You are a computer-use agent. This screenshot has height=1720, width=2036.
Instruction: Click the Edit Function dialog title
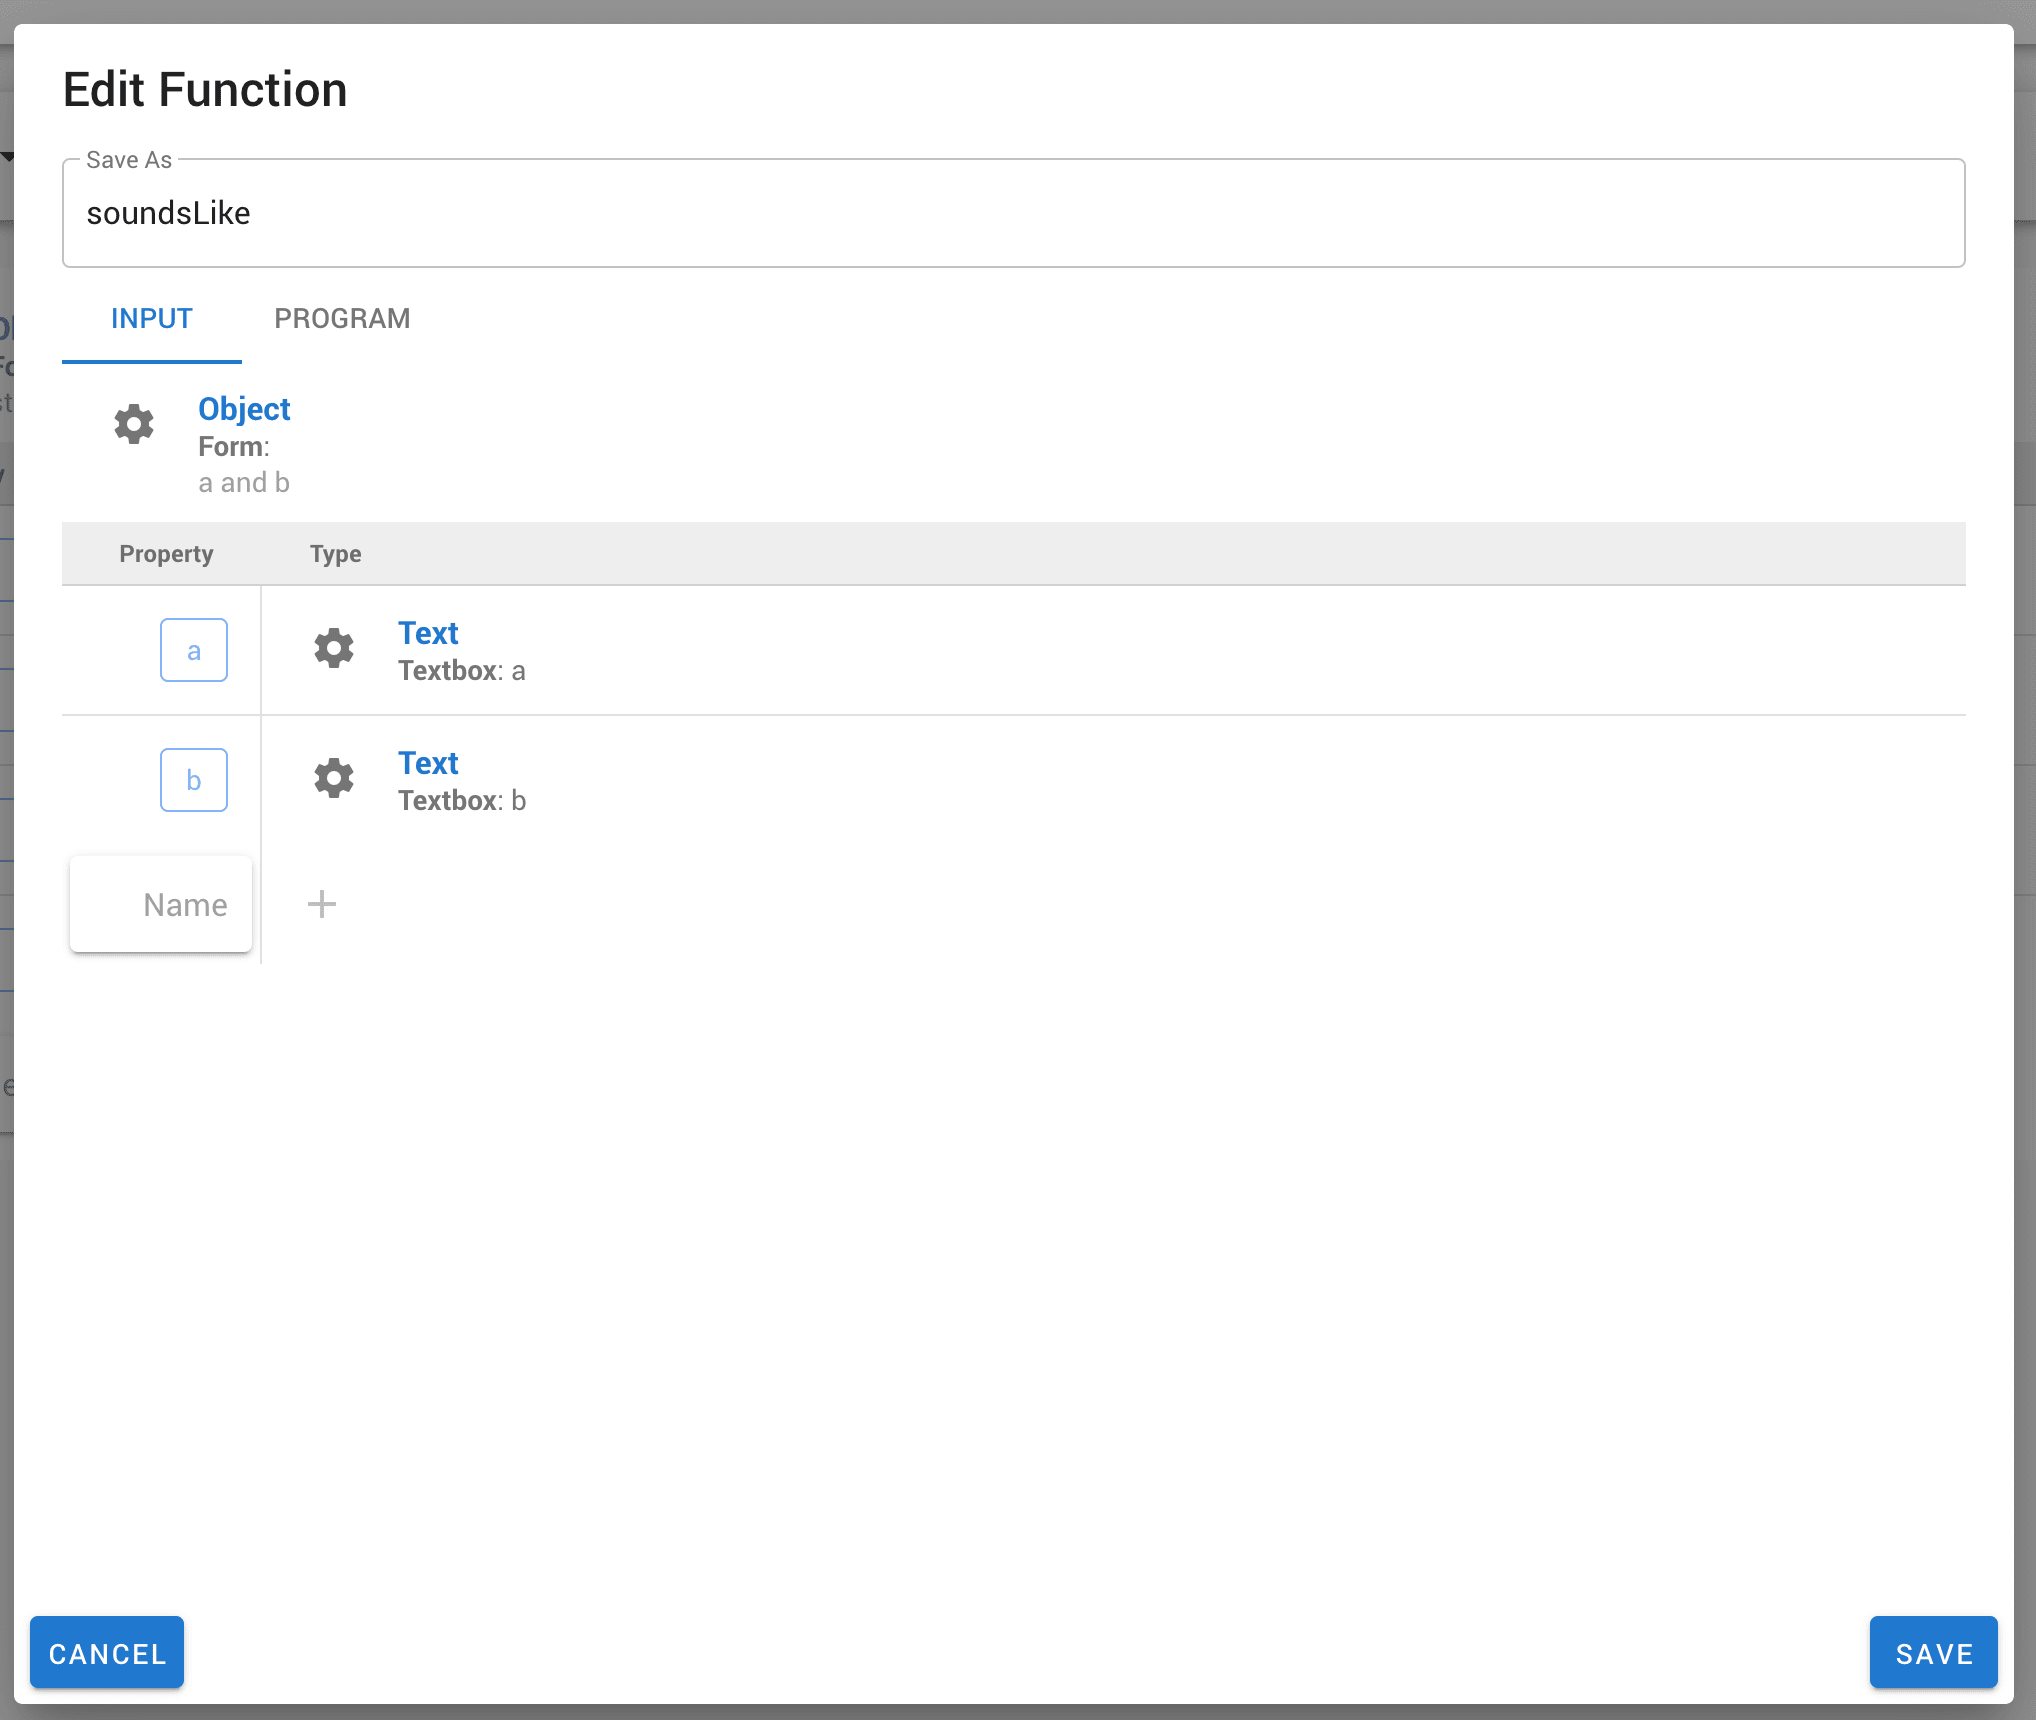205,89
